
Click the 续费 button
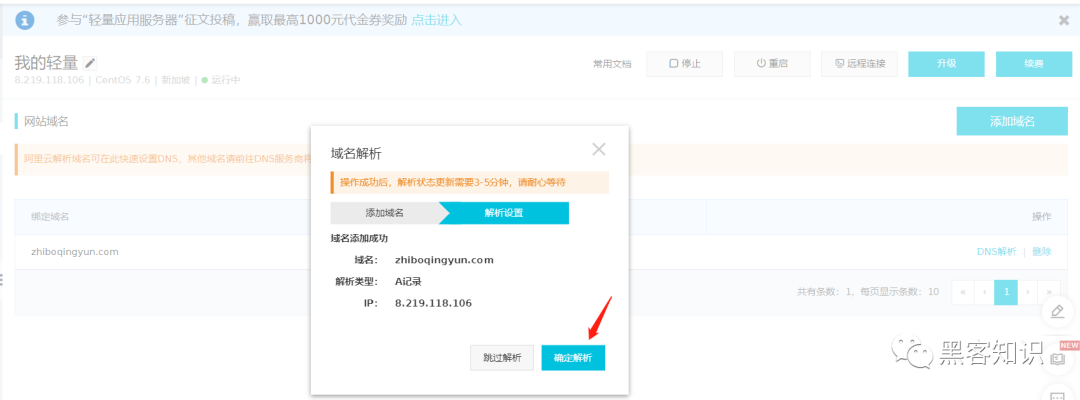(x=1034, y=63)
